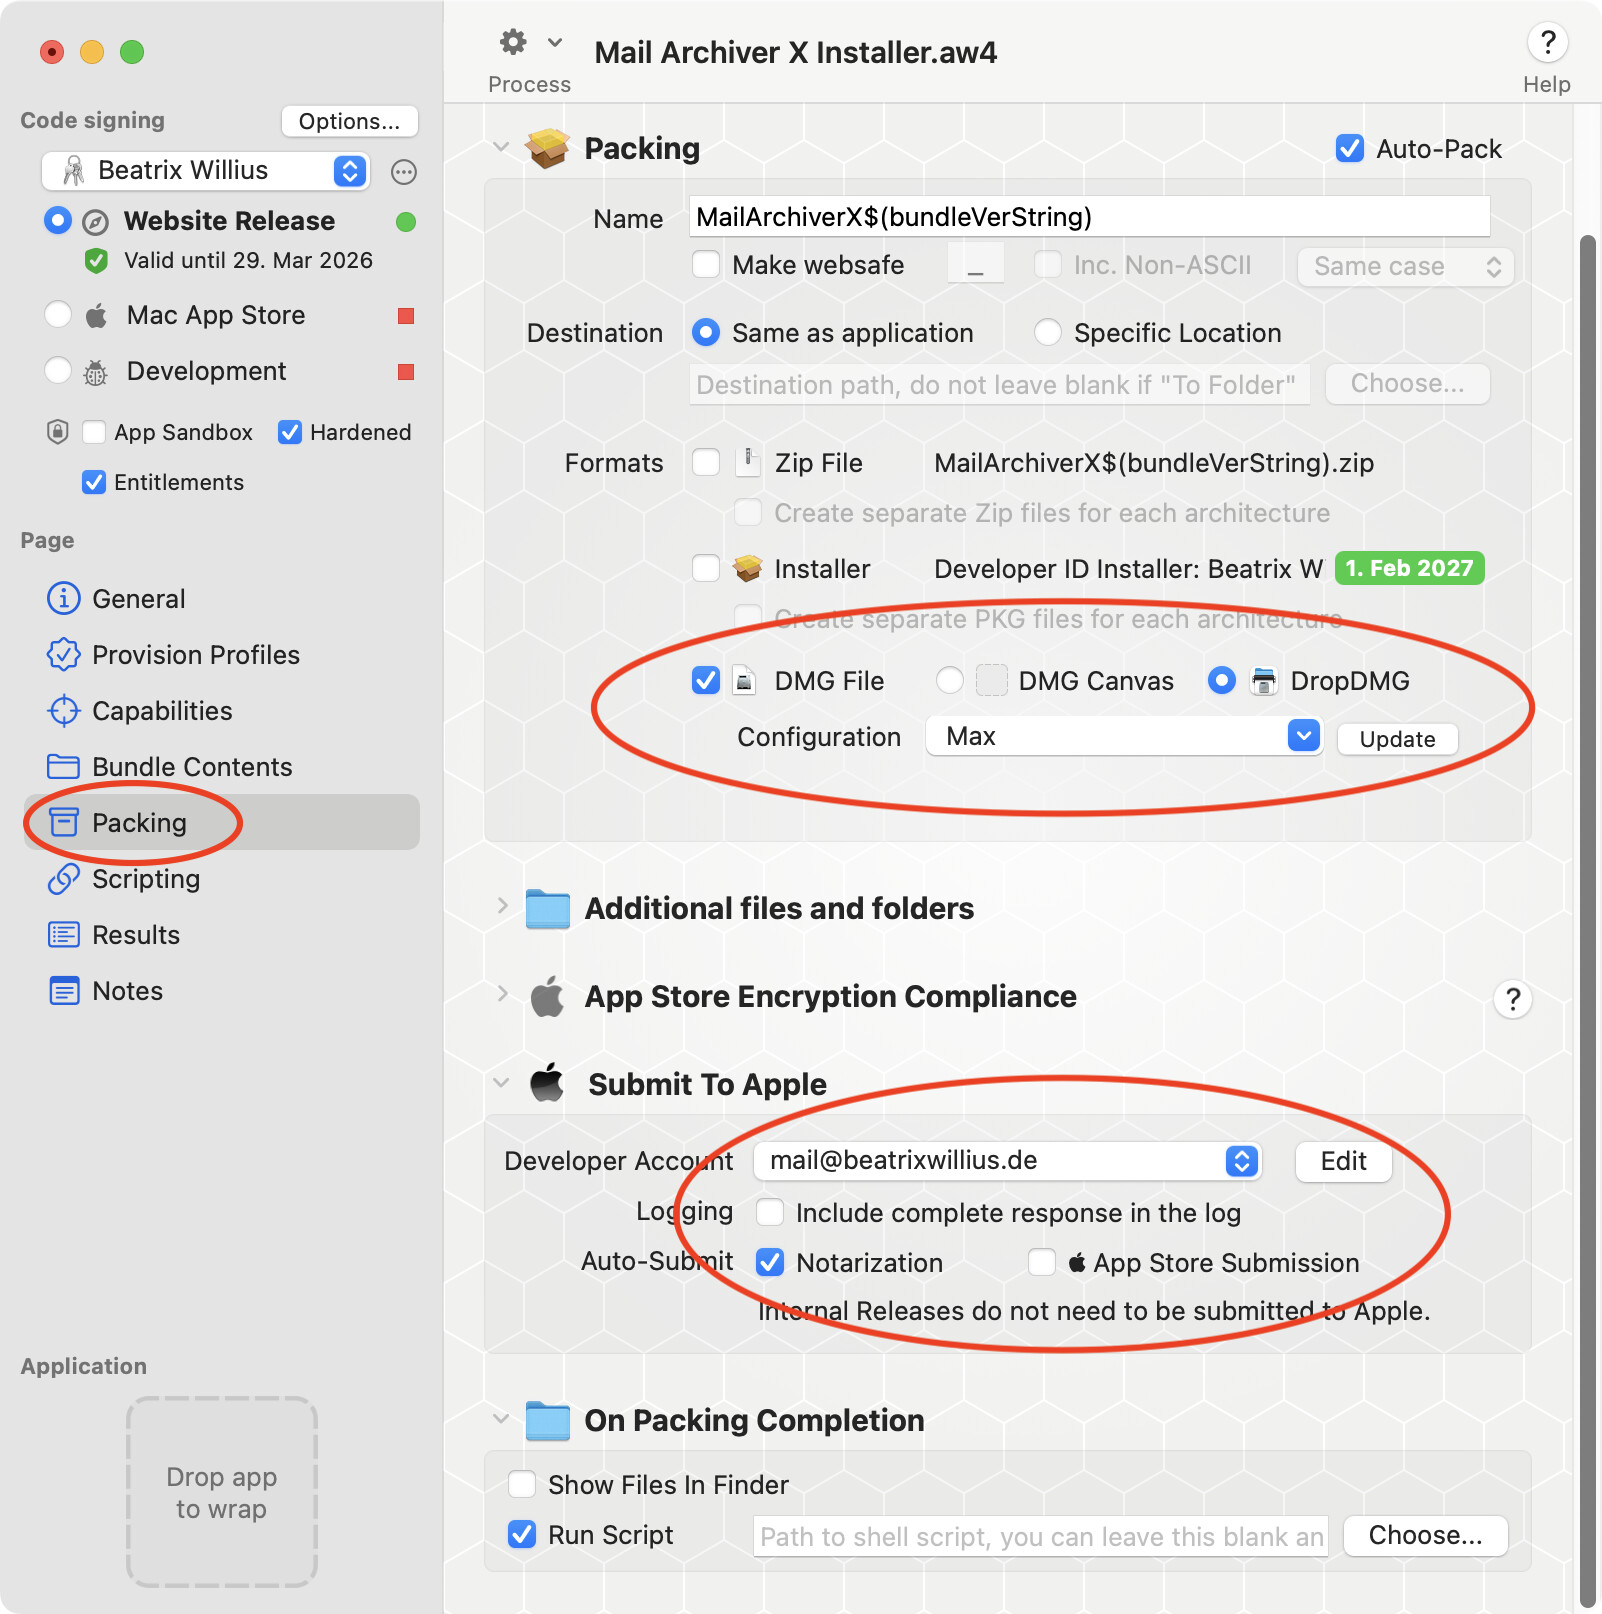Open Help with the question mark icon

[1547, 43]
